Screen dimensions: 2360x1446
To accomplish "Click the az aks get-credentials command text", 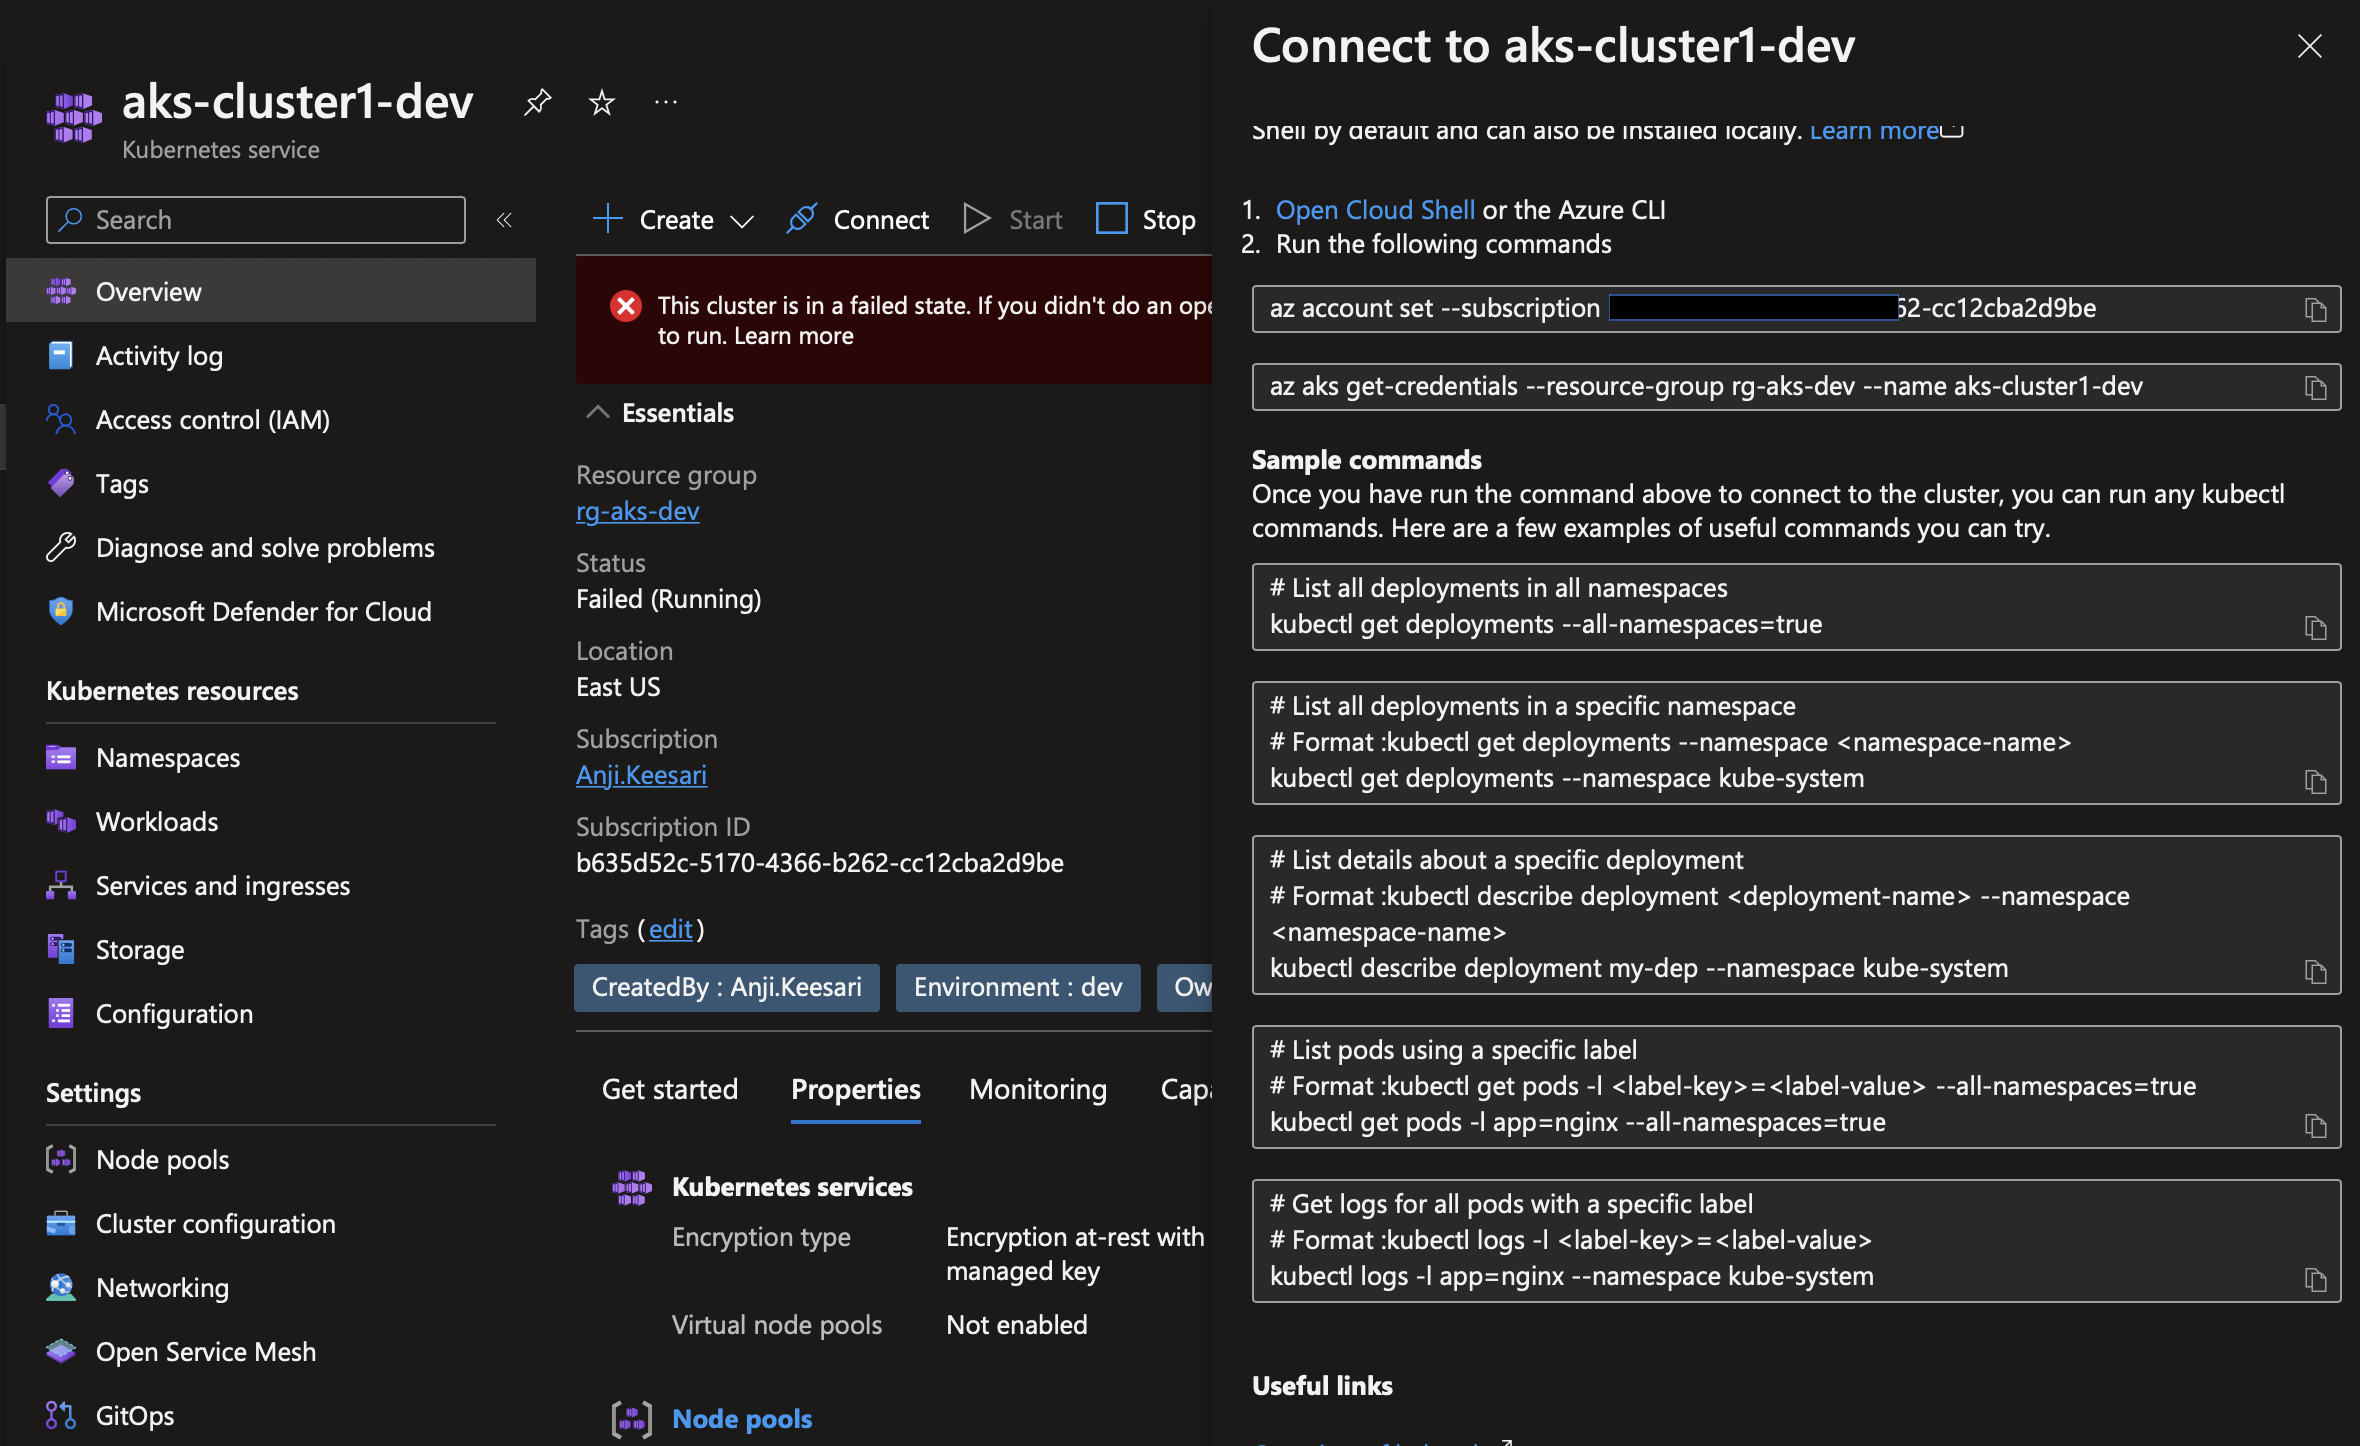I will (x=1706, y=386).
